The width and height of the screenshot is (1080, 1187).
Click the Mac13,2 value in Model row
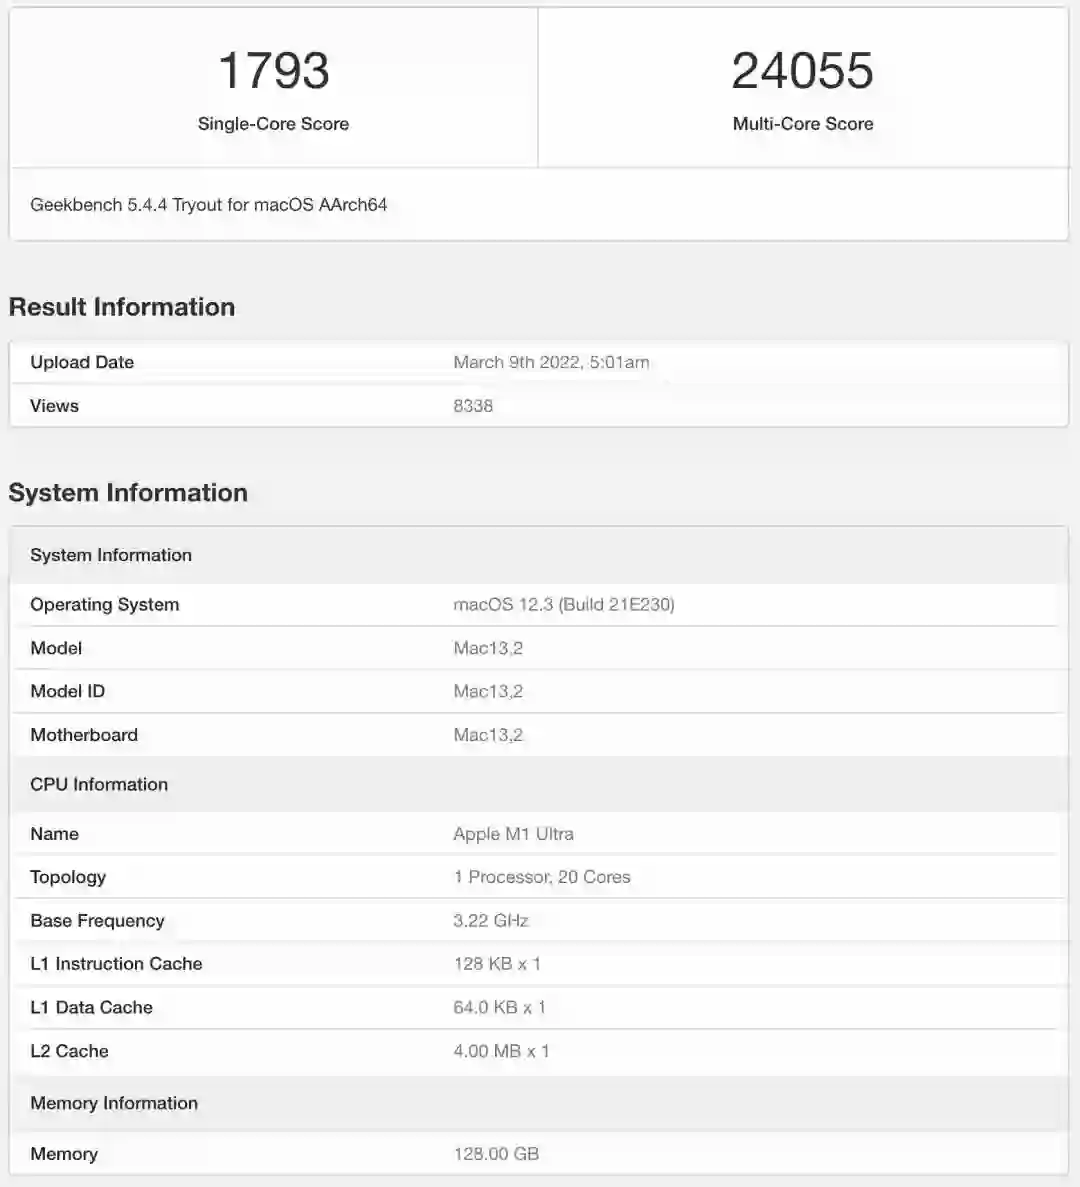[488, 648]
